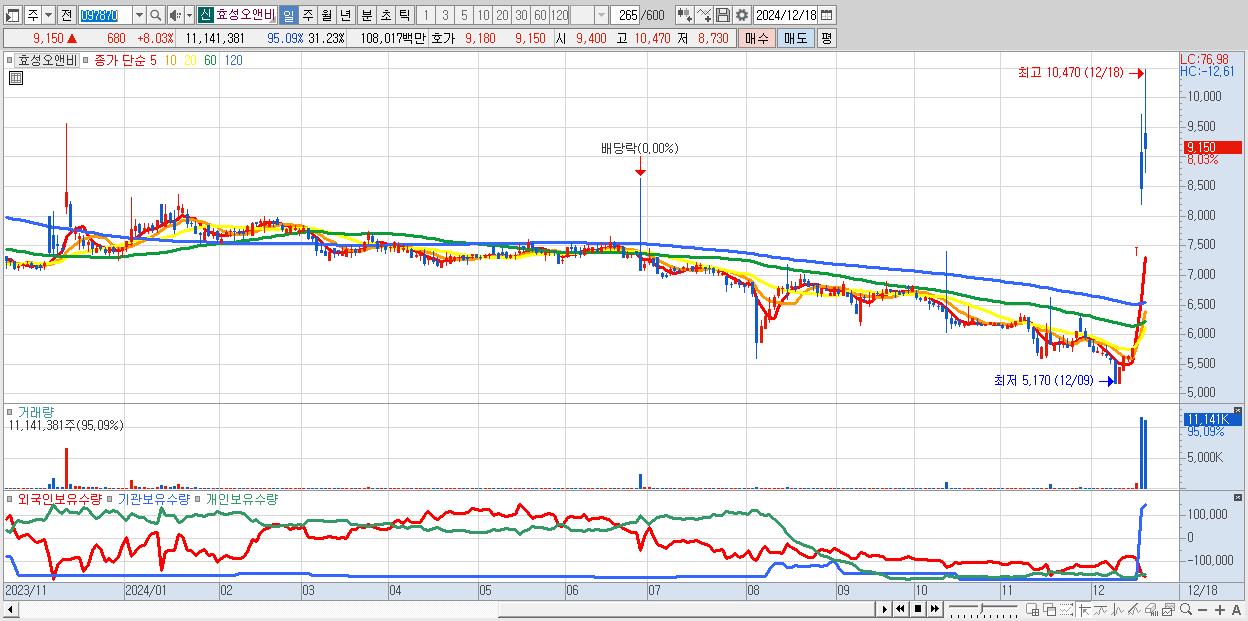Image resolution: width=1248 pixels, height=621 pixels.
Task: Click the 종가 단순 moving average legend
Action: point(119,60)
